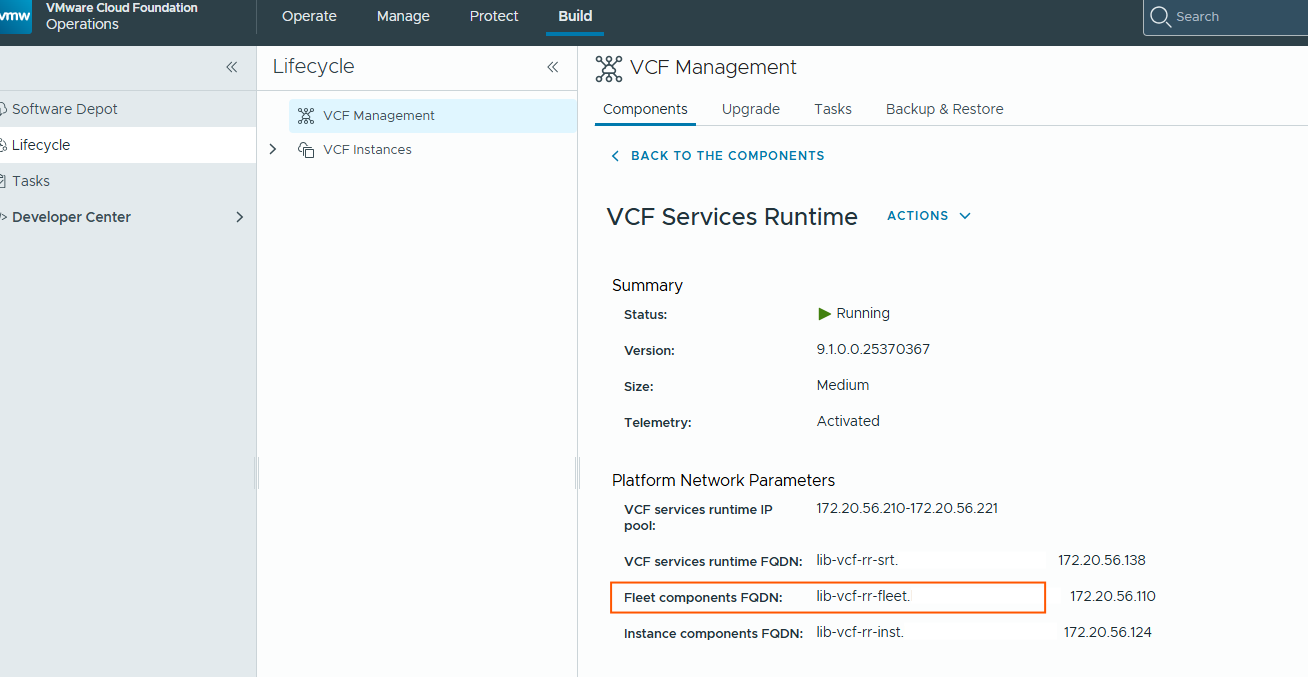Click the search magnifier icon

(1160, 17)
